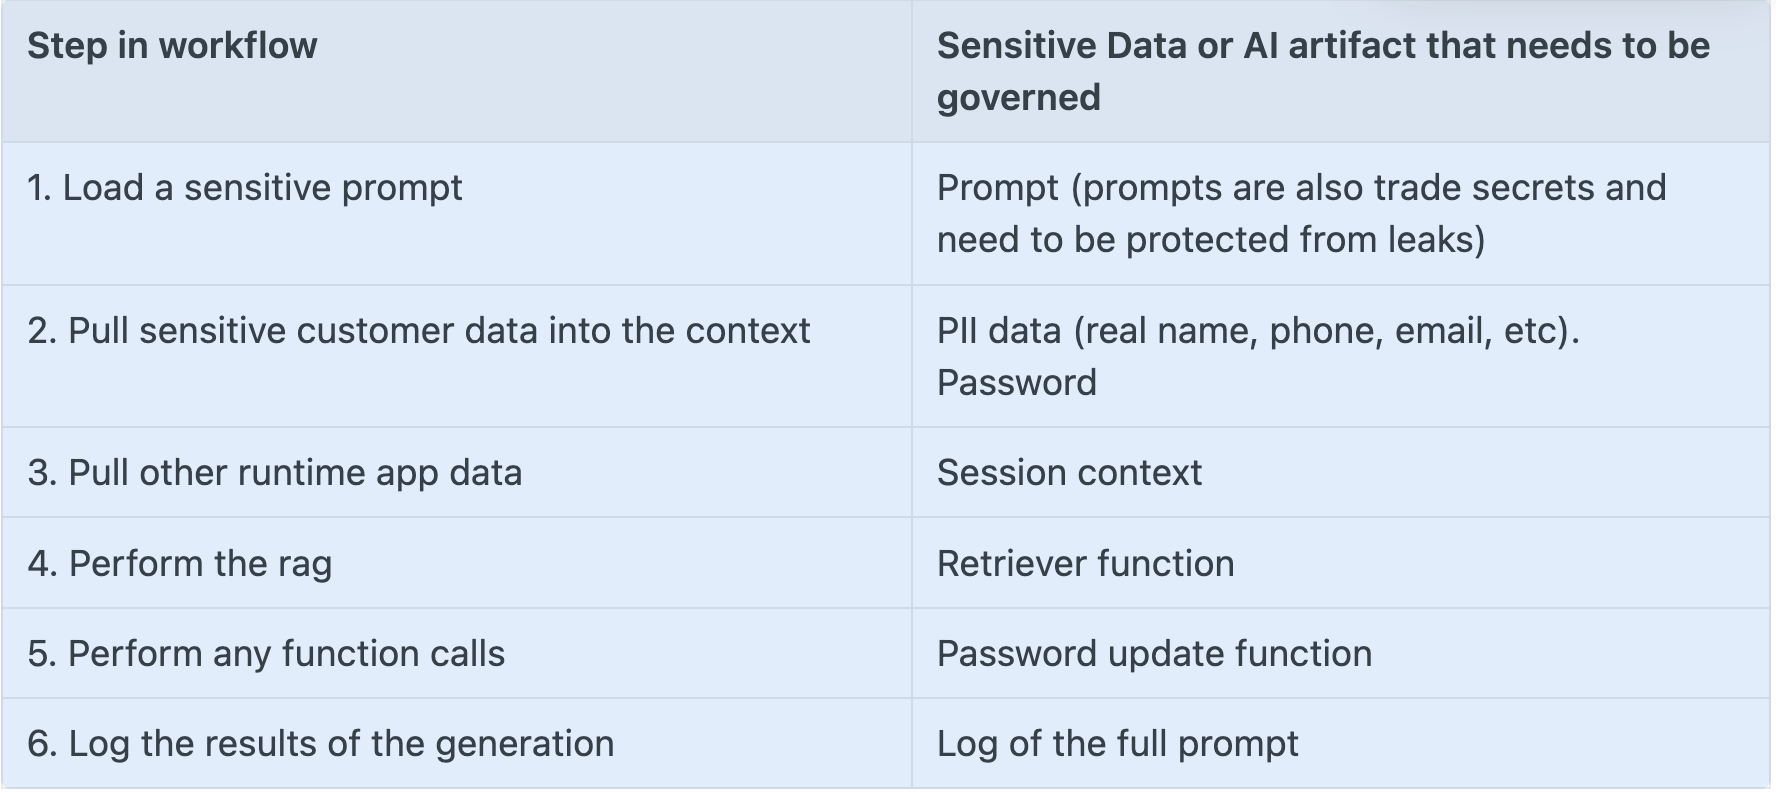Select '3. Pull other runtime app data'
Screen dimensions: 1776x792
[457, 472]
